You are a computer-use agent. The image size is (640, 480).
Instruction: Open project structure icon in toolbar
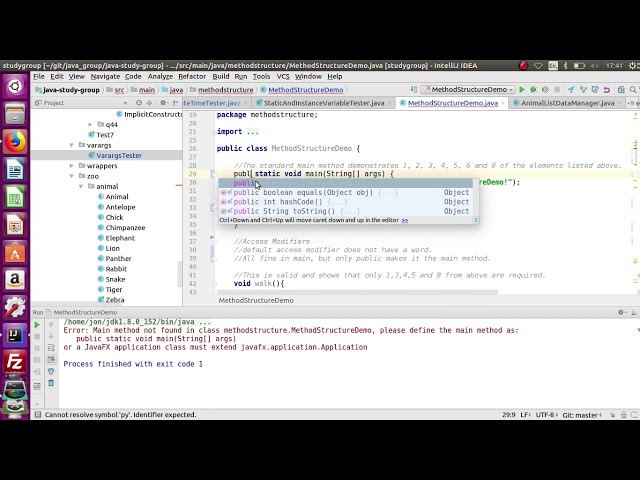coord(621,89)
